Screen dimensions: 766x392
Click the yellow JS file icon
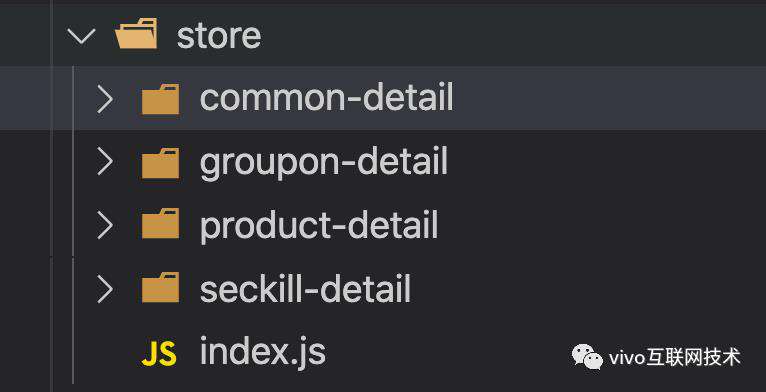159,354
